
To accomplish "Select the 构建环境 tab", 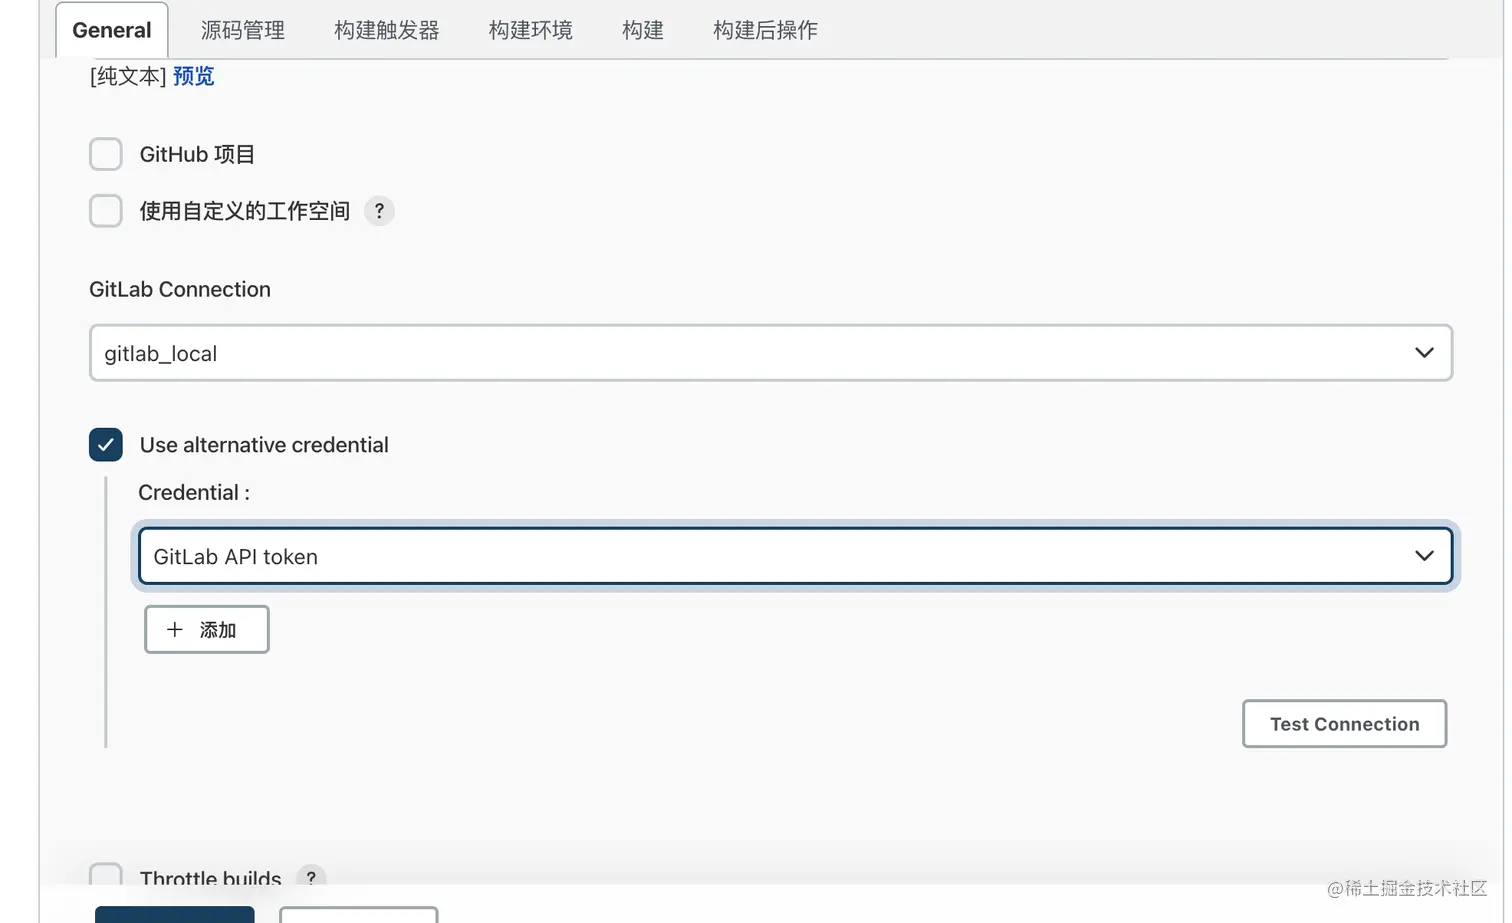I will tap(531, 30).
